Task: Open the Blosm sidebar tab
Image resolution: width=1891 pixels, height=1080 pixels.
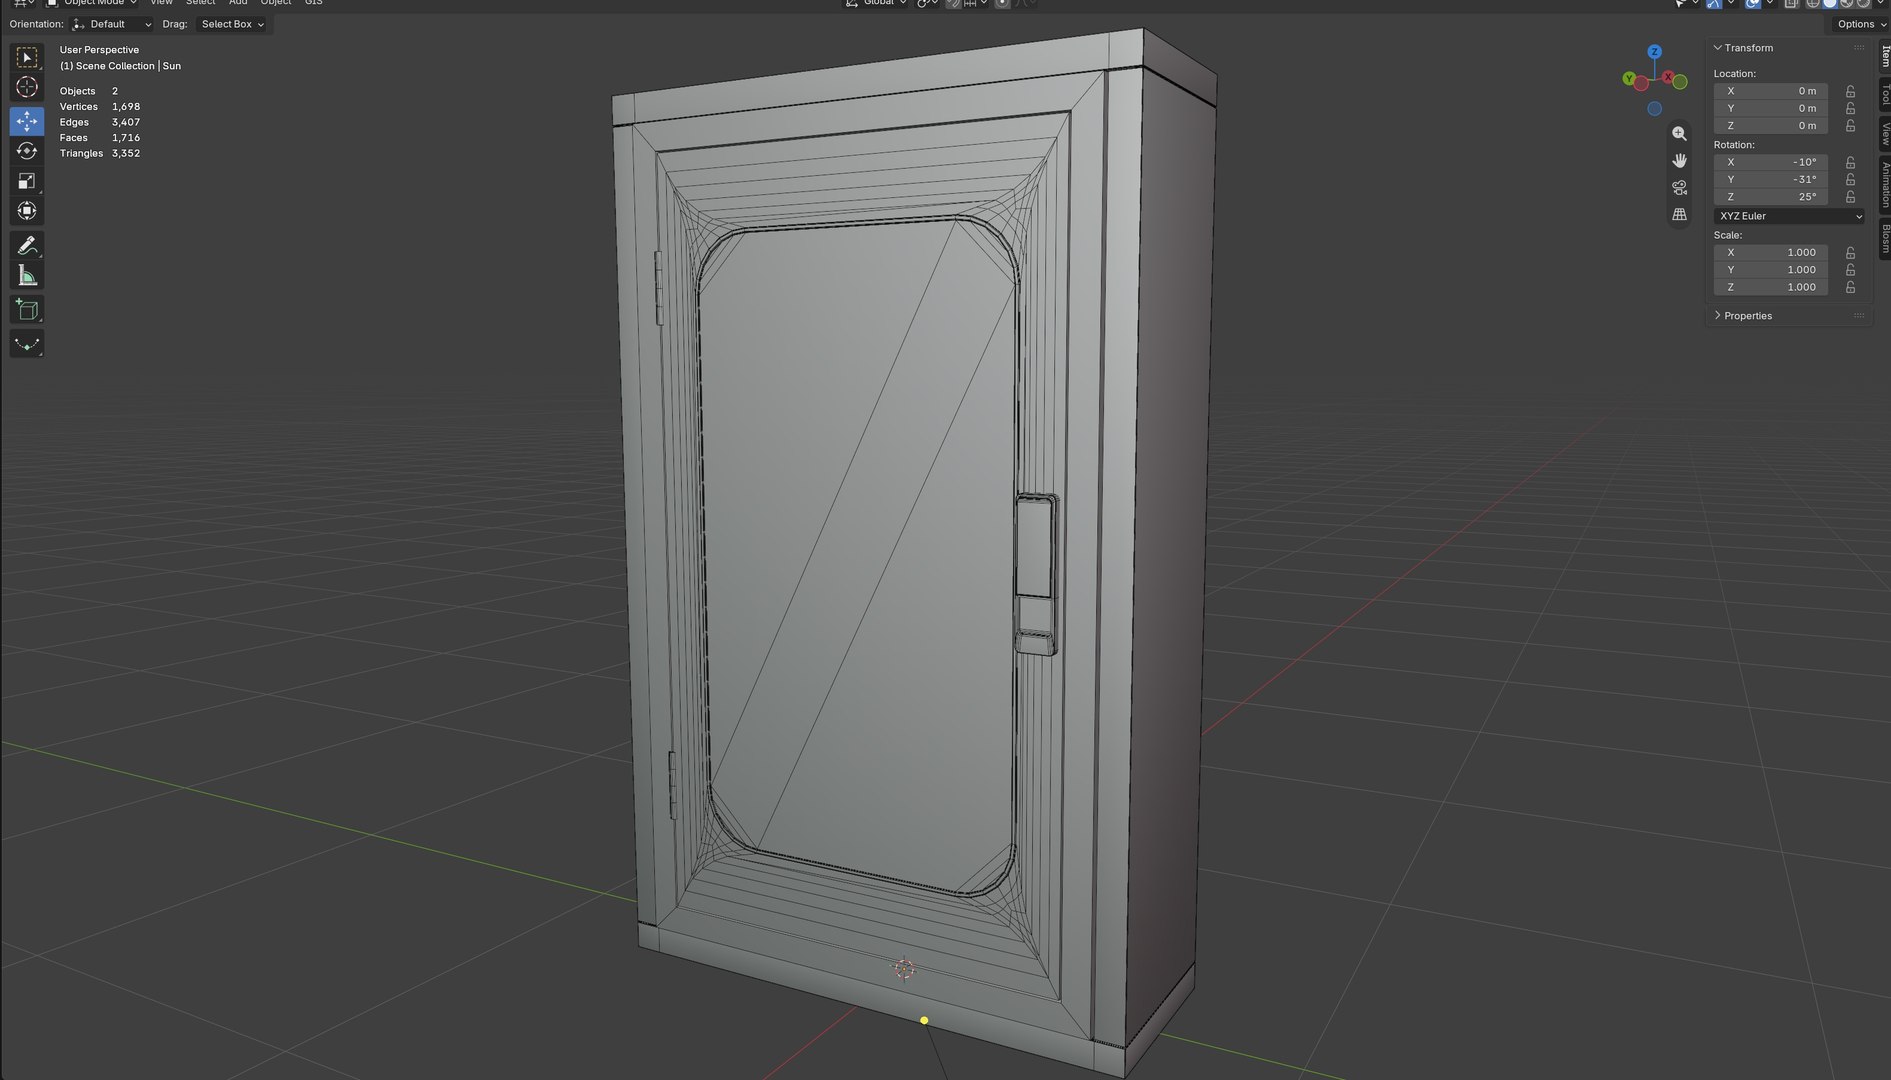Action: pos(1884,239)
